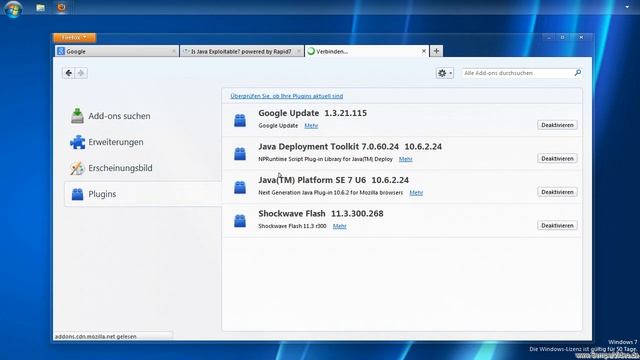Open Erweiterungen category
The width and height of the screenshot is (640, 360).
tap(143, 142)
